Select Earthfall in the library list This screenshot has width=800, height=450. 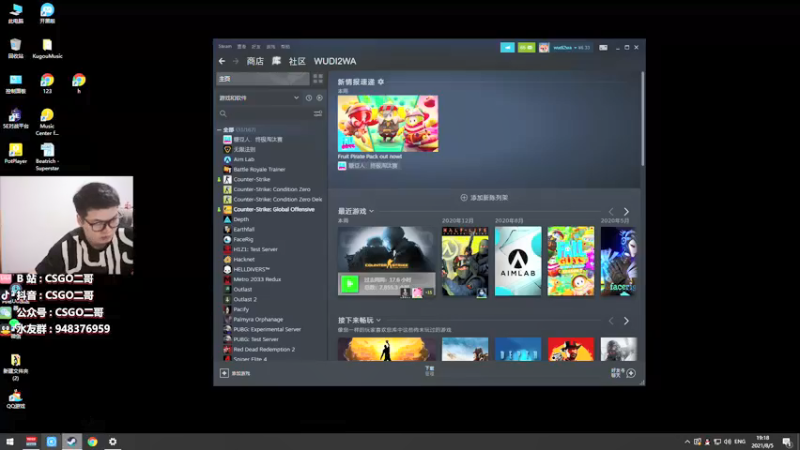pyautogui.click(x=243, y=230)
